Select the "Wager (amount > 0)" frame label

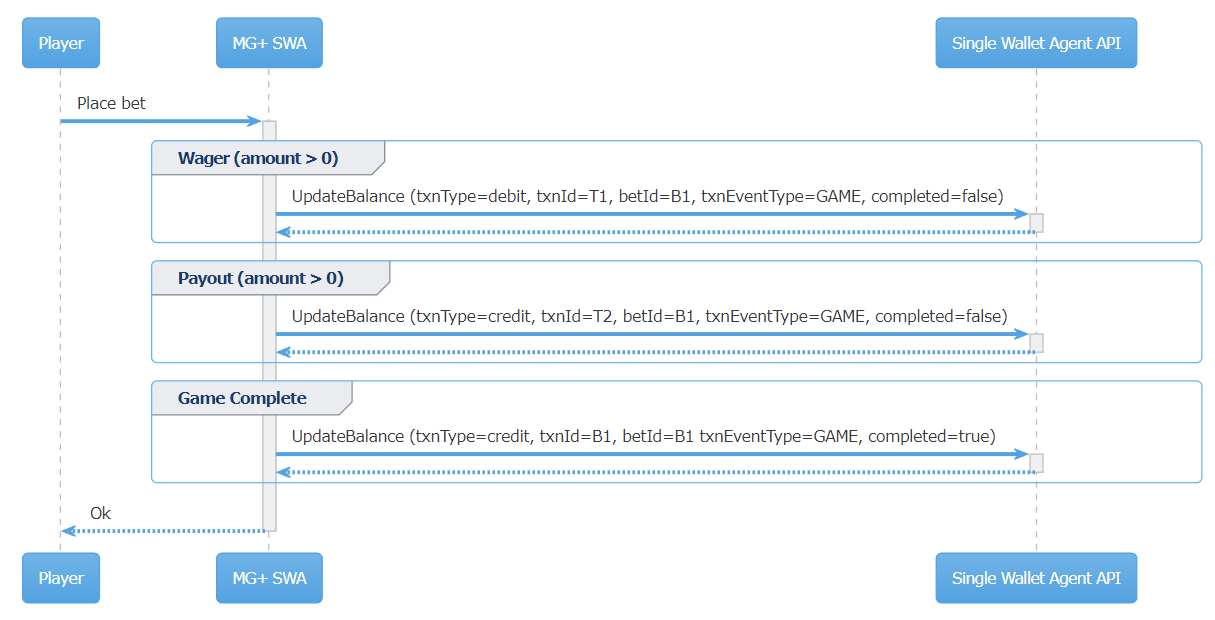click(x=258, y=158)
